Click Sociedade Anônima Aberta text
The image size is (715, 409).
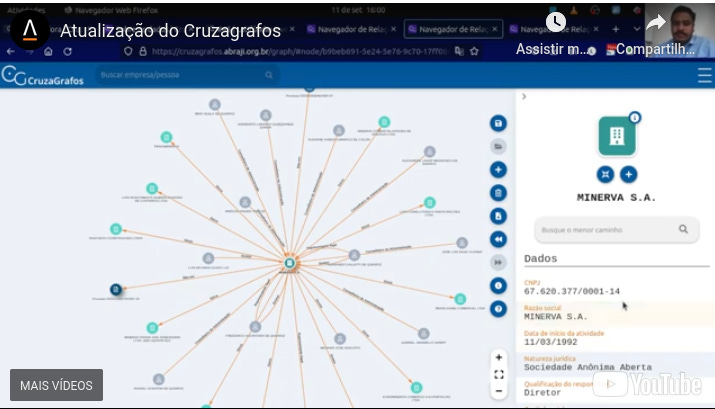click(588, 367)
